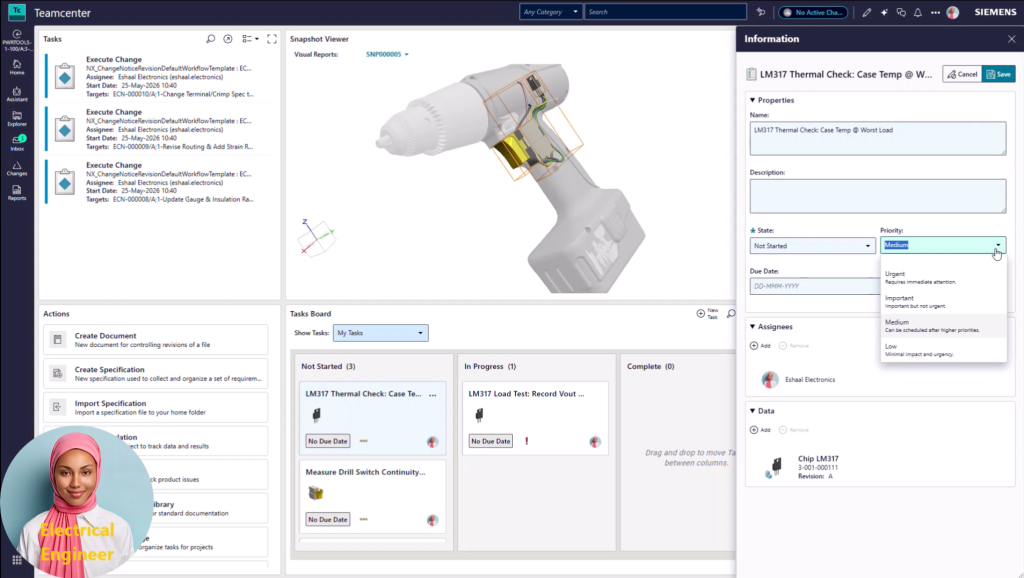Open notifications bell icon
This screenshot has height=578, width=1024.
click(918, 12)
